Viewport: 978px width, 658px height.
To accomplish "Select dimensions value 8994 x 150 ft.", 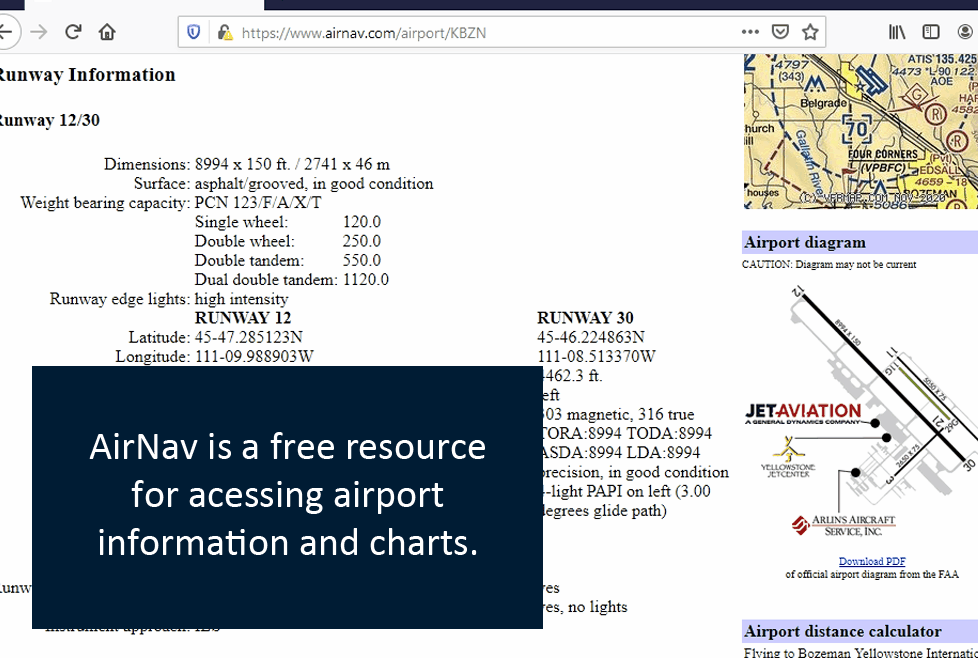I will [243, 164].
